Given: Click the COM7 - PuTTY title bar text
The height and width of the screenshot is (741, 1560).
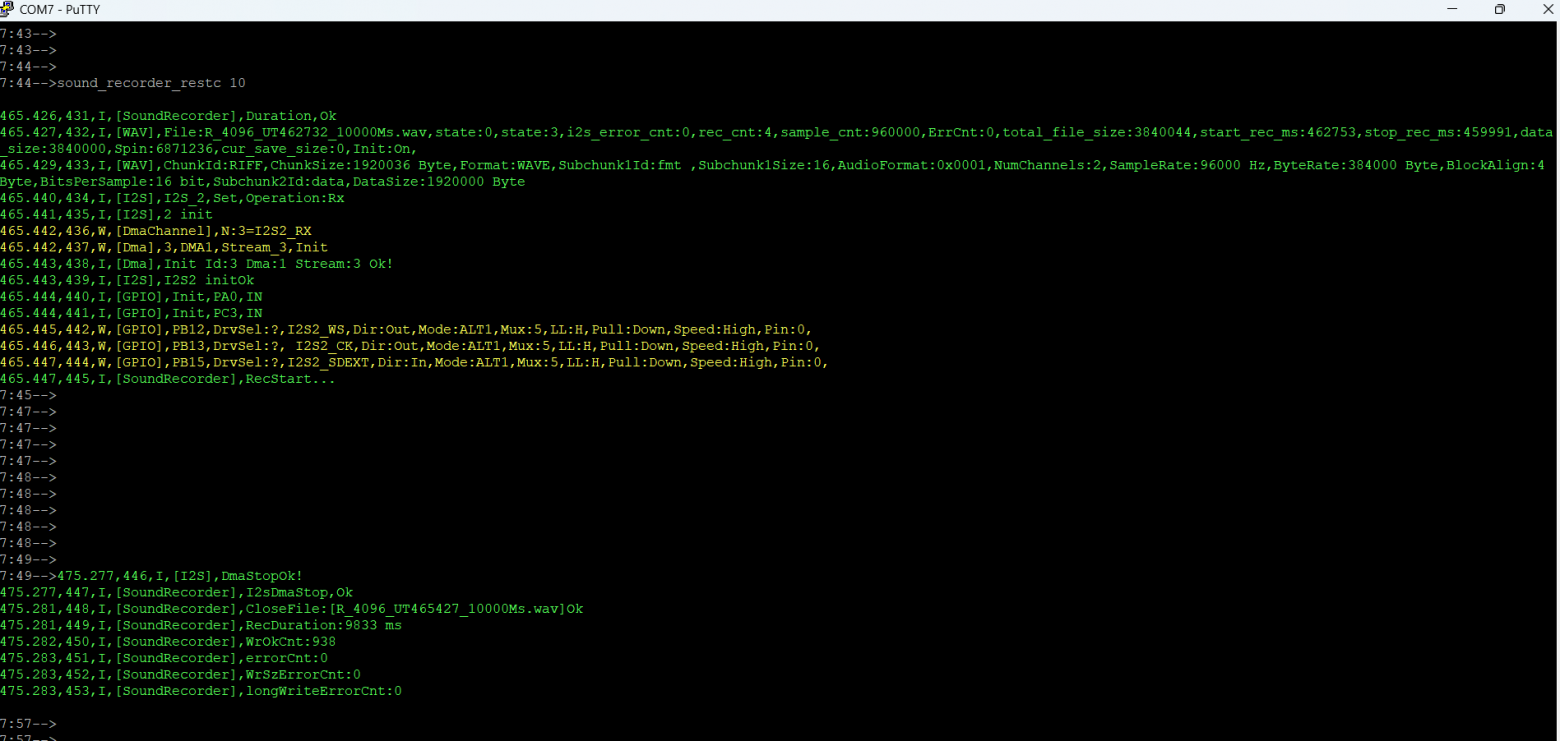Looking at the screenshot, I should click(60, 9).
